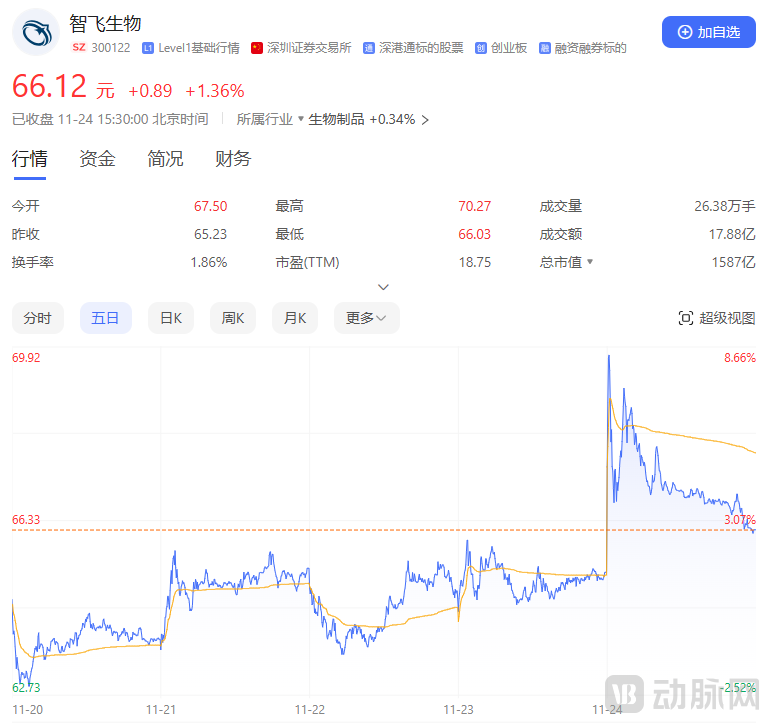Open 超级视图 super view
The height and width of the screenshot is (723, 769).
click(x=717, y=318)
